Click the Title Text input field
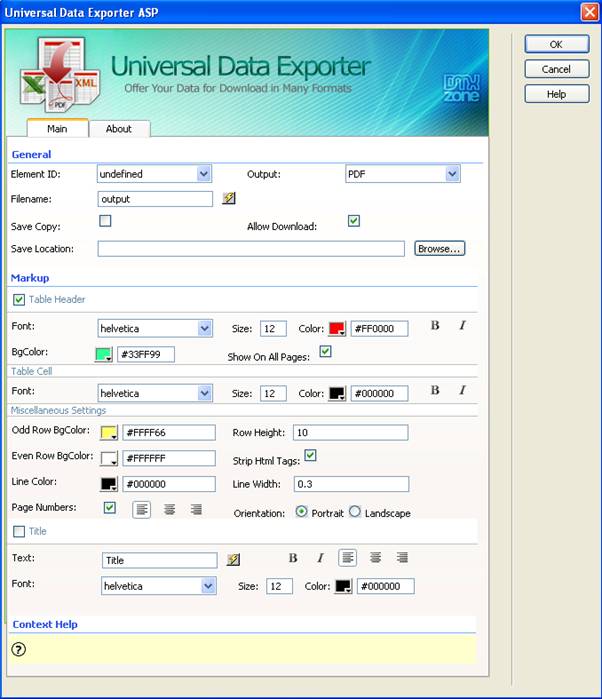 point(160,560)
